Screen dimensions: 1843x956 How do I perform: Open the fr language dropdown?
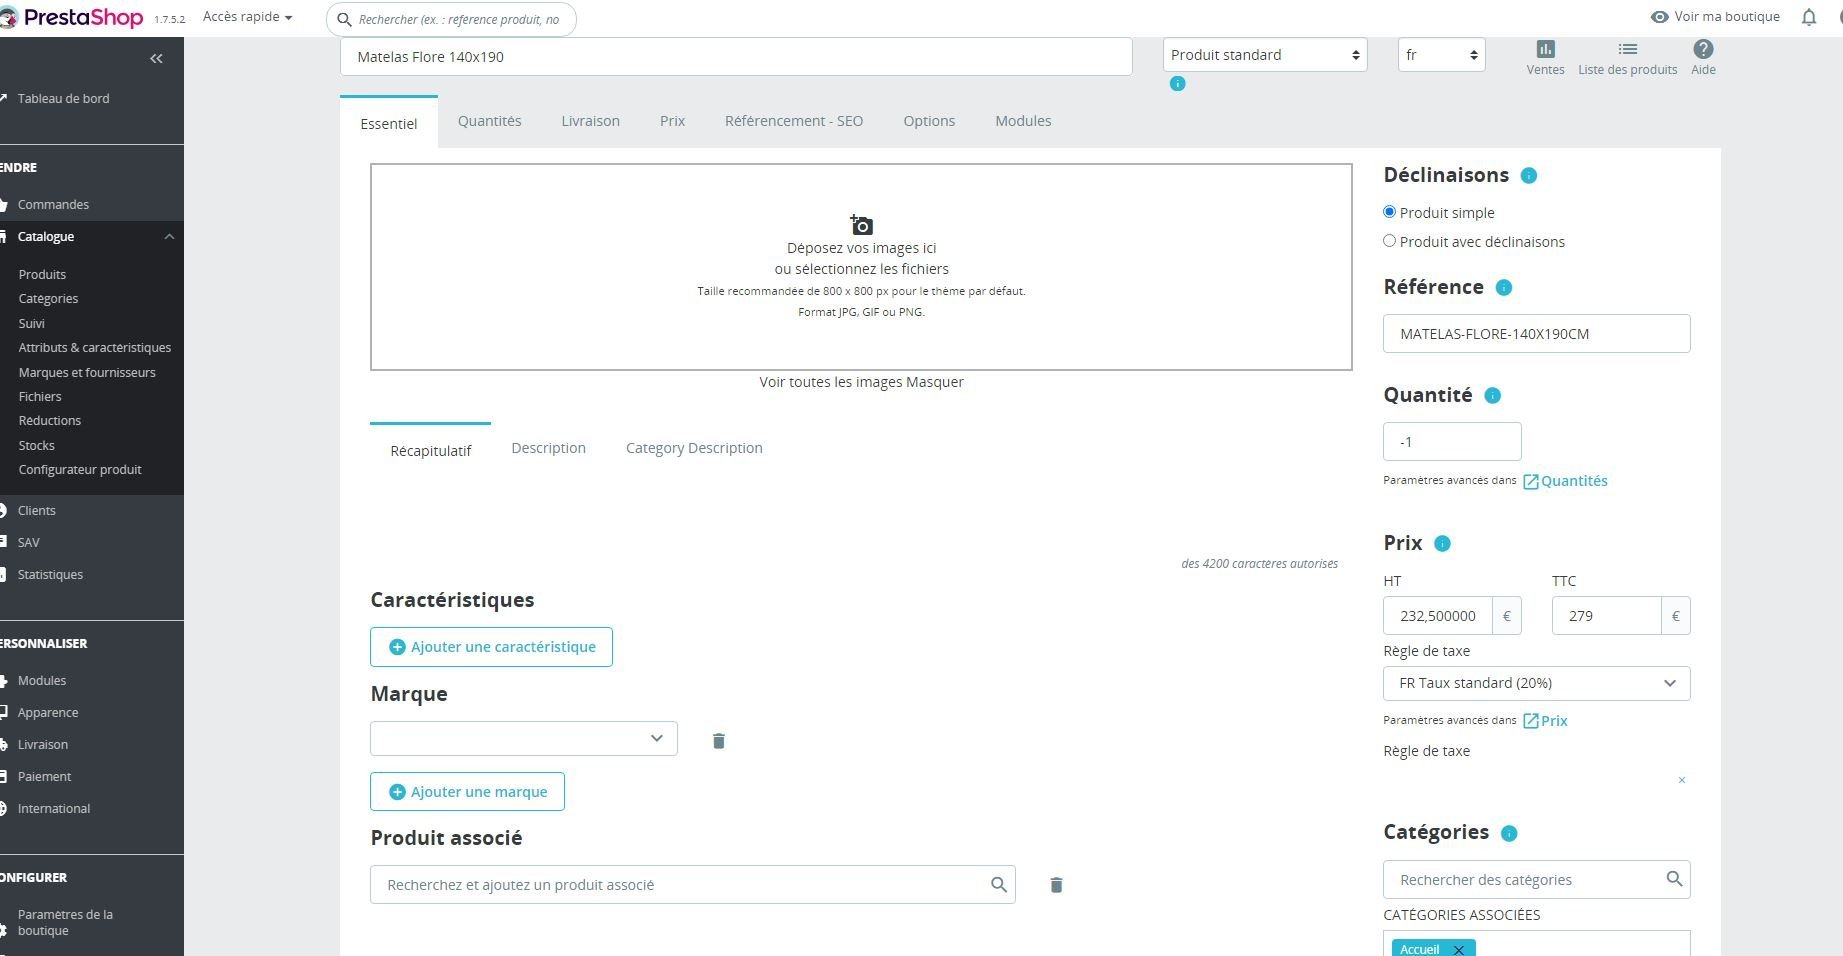[x=1441, y=55]
